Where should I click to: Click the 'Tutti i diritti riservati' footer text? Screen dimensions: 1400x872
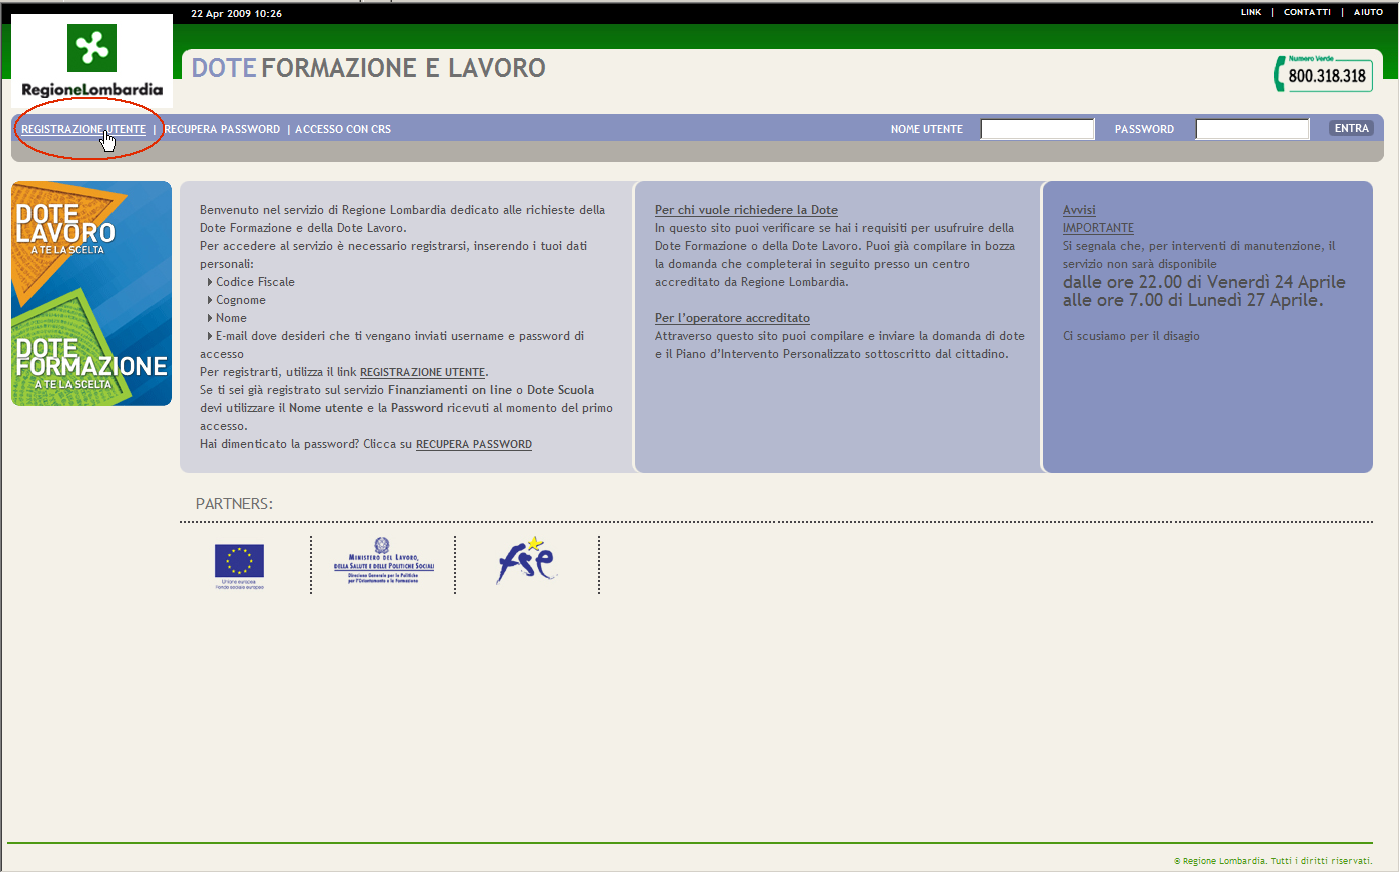1321,861
